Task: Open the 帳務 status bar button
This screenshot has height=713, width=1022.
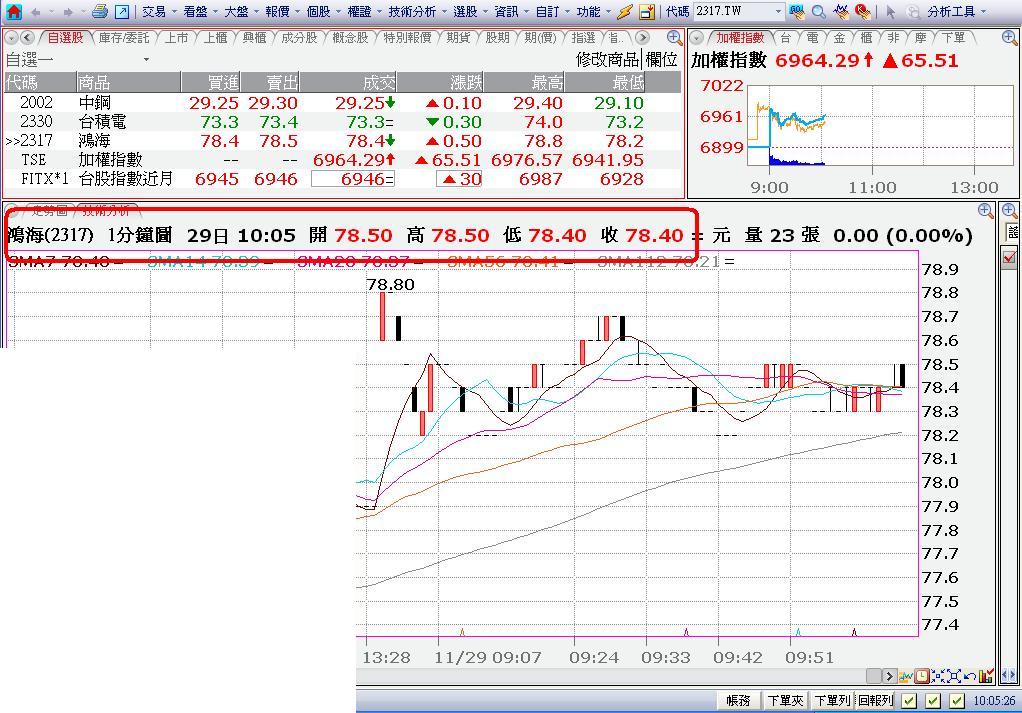Action: [738, 701]
